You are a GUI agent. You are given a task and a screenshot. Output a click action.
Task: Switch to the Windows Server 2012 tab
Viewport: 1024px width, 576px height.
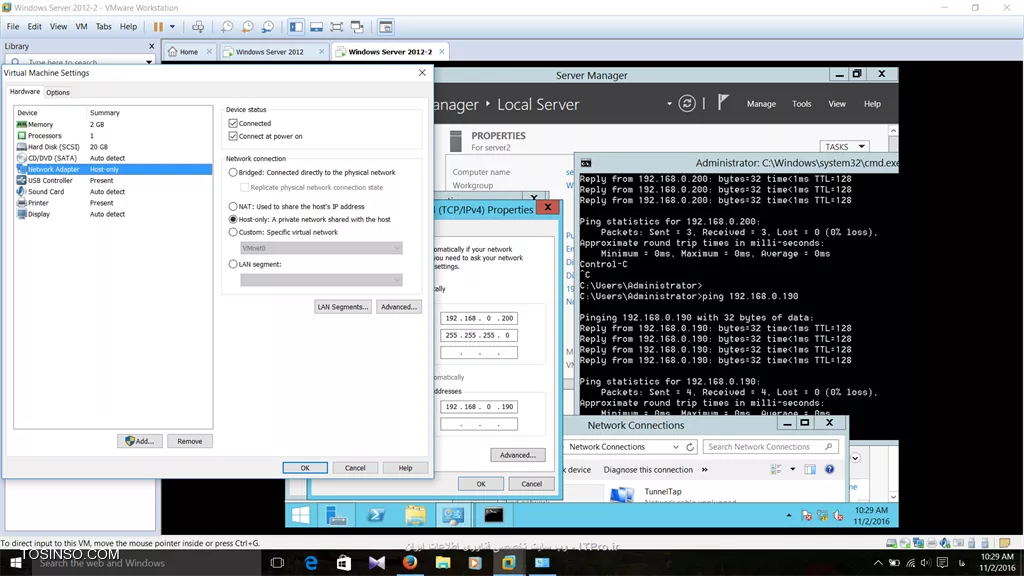pyautogui.click(x=269, y=52)
